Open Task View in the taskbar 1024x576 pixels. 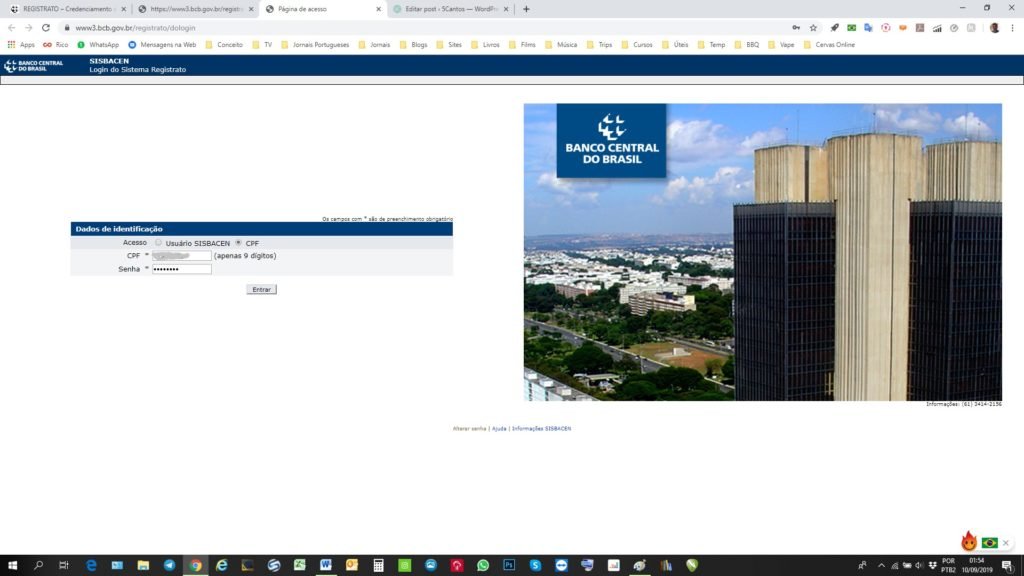64,565
